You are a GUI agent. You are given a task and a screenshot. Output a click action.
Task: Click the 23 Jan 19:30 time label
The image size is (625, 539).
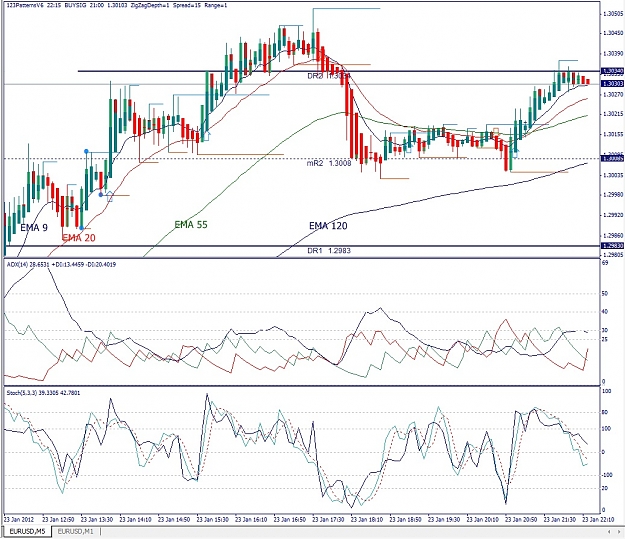click(444, 520)
